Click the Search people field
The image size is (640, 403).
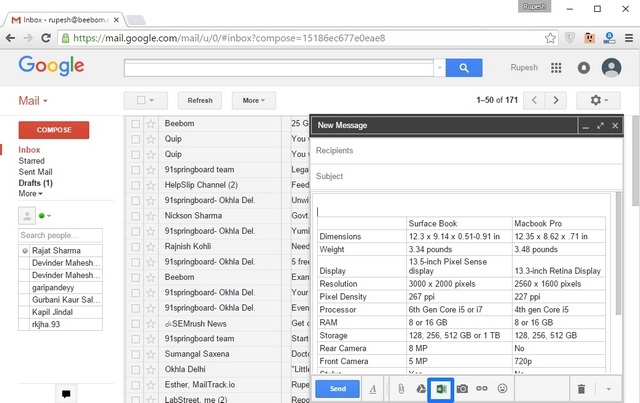[60, 236]
